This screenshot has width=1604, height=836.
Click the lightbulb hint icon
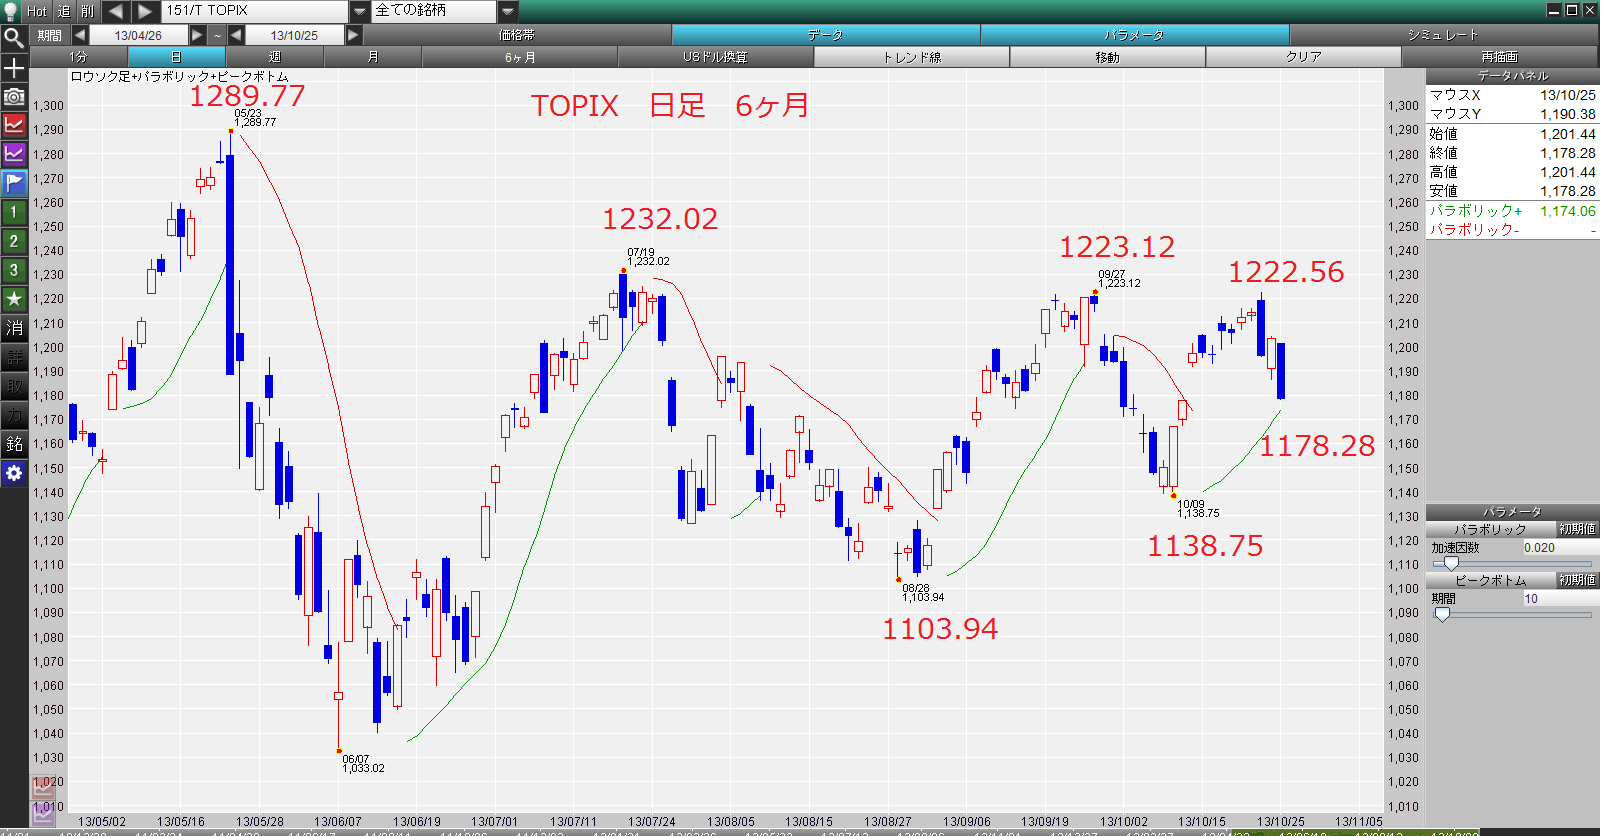(10, 10)
